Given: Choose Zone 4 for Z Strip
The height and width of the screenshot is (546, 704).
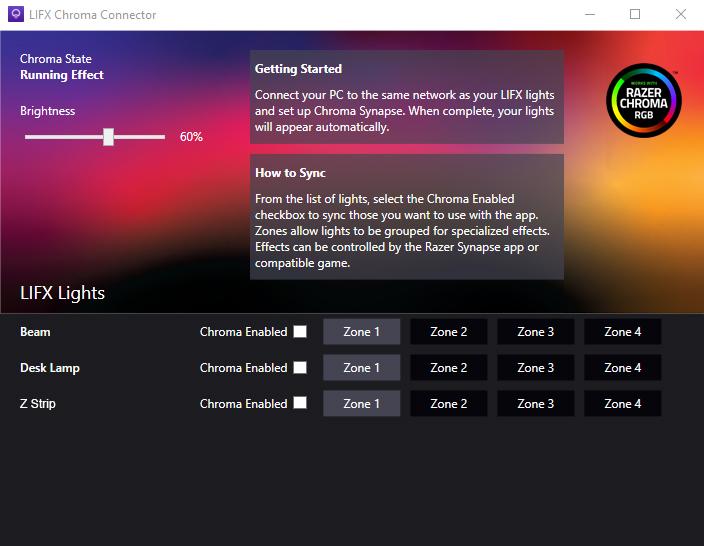Looking at the screenshot, I should click(x=623, y=404).
